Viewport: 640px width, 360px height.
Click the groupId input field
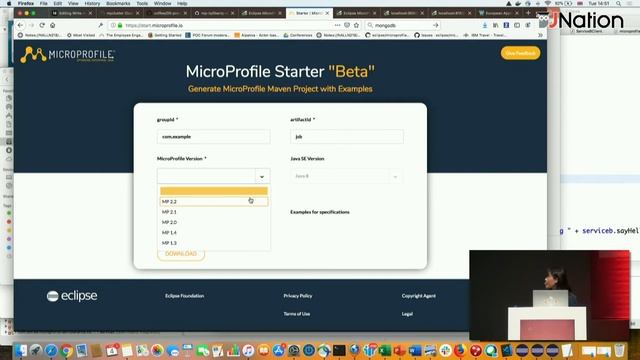(213, 137)
